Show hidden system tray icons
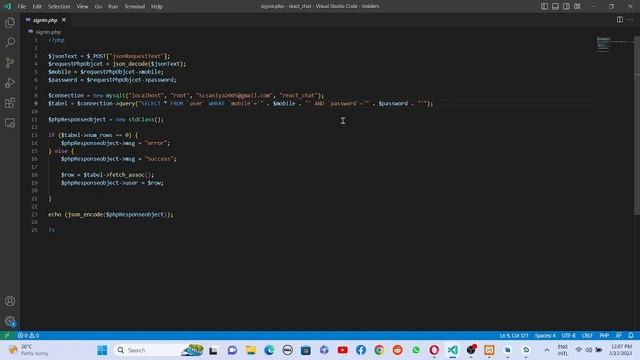Image resolution: width=640 pixels, height=360 pixels. pos(547,350)
